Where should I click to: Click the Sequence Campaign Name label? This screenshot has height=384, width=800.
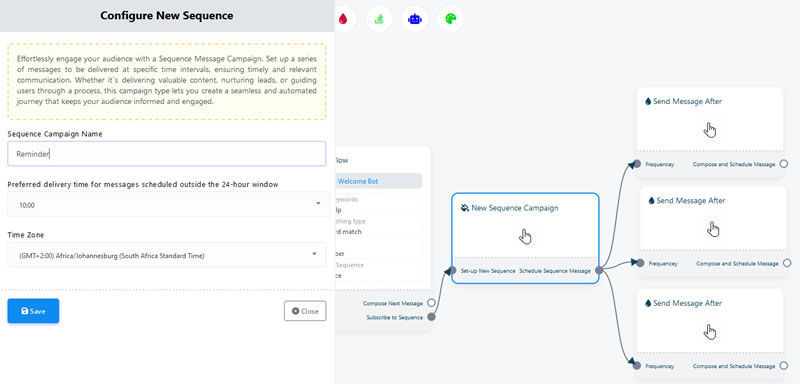point(55,134)
